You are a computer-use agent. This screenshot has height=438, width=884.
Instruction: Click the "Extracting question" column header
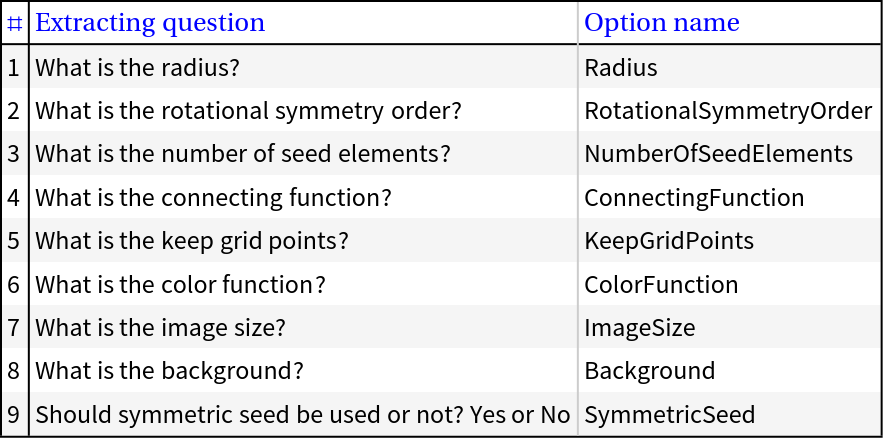pos(150,23)
